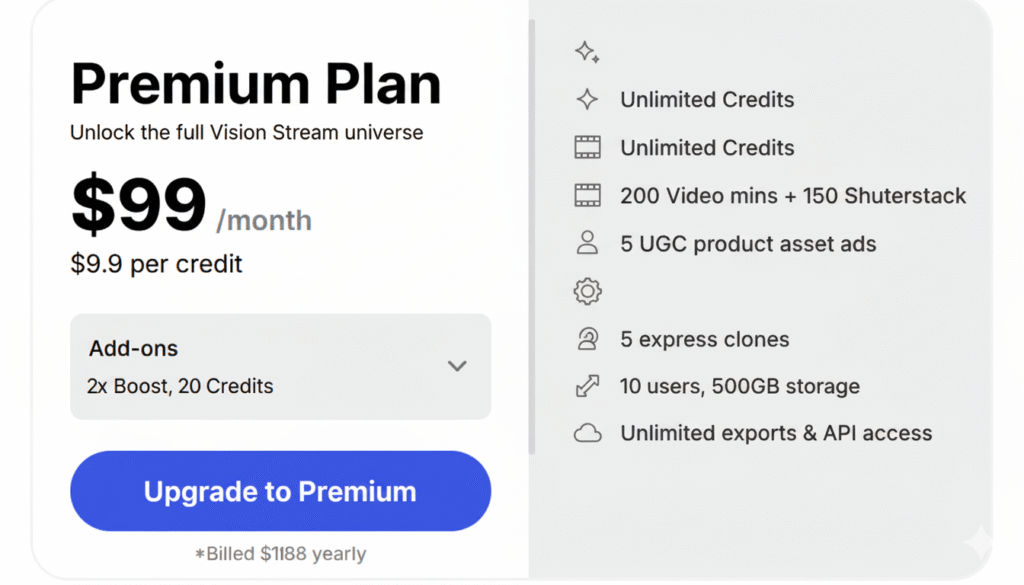Click the clone avatar icon beside express clones

[x=587, y=339]
